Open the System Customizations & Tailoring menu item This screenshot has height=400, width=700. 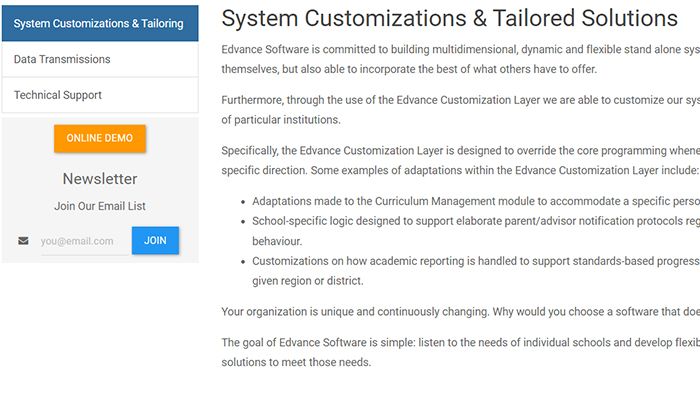click(99, 23)
